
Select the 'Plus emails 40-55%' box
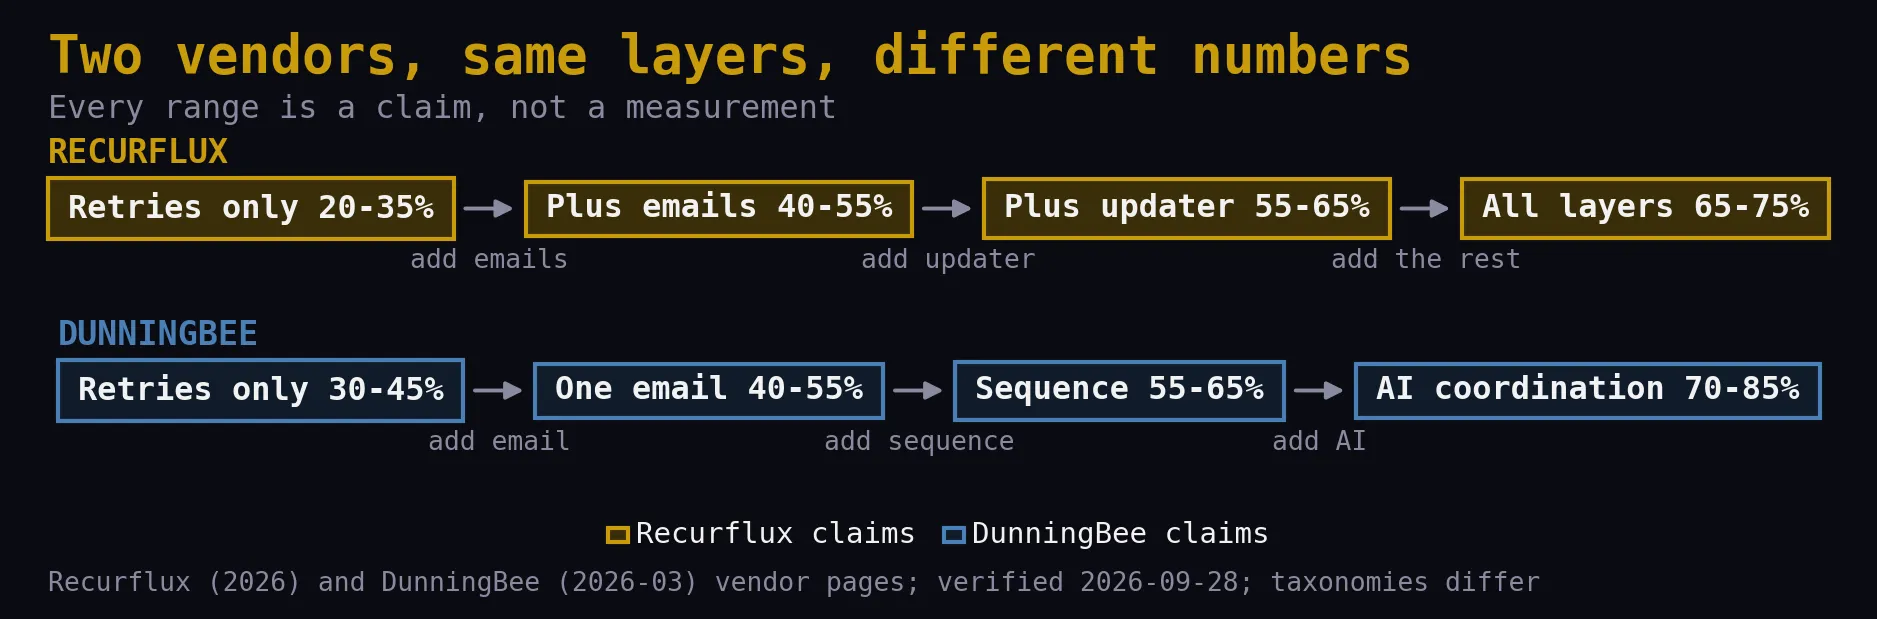coord(718,208)
